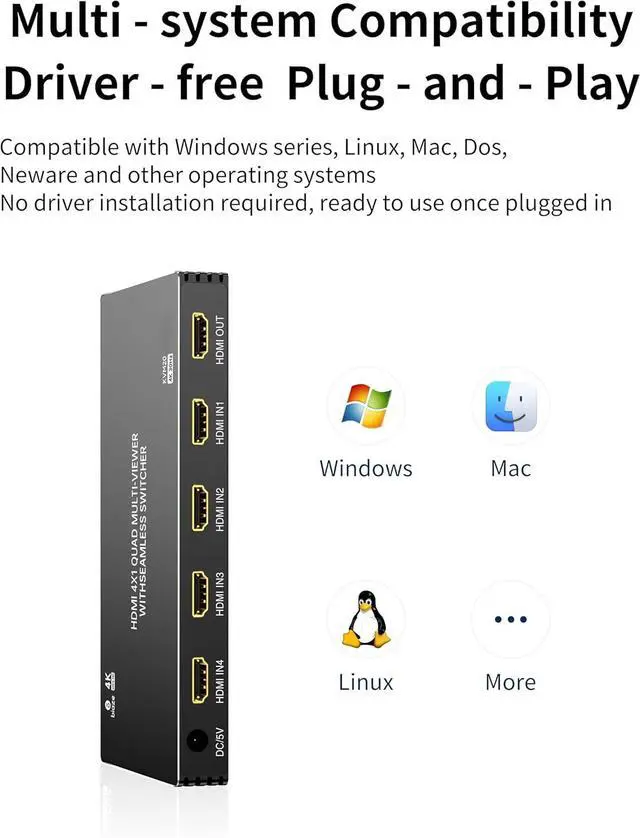Click the 4K badge on device
Image resolution: width=640 pixels, height=838 pixels.
[111, 682]
